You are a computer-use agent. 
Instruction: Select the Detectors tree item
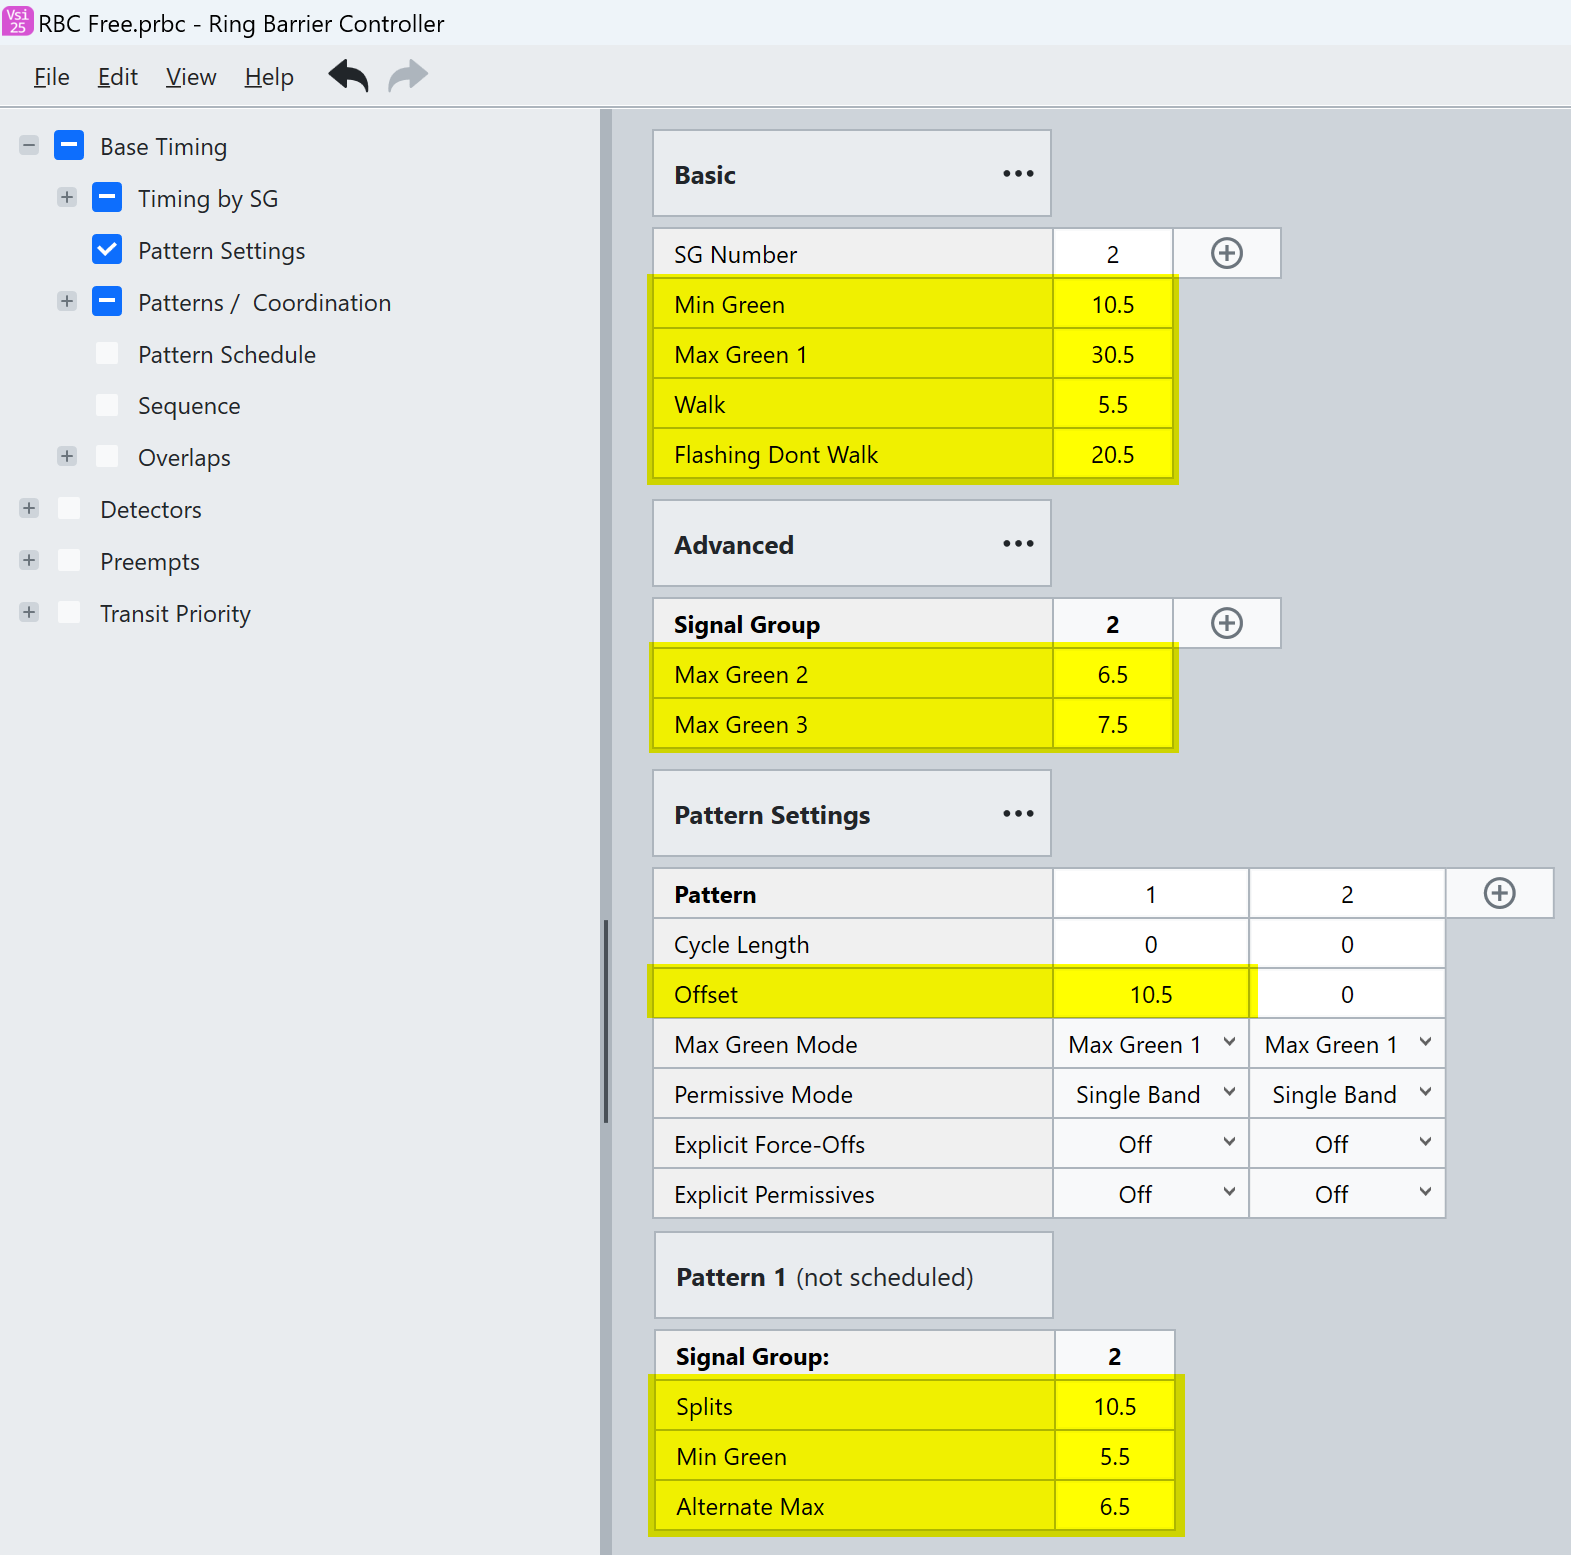pos(150,510)
